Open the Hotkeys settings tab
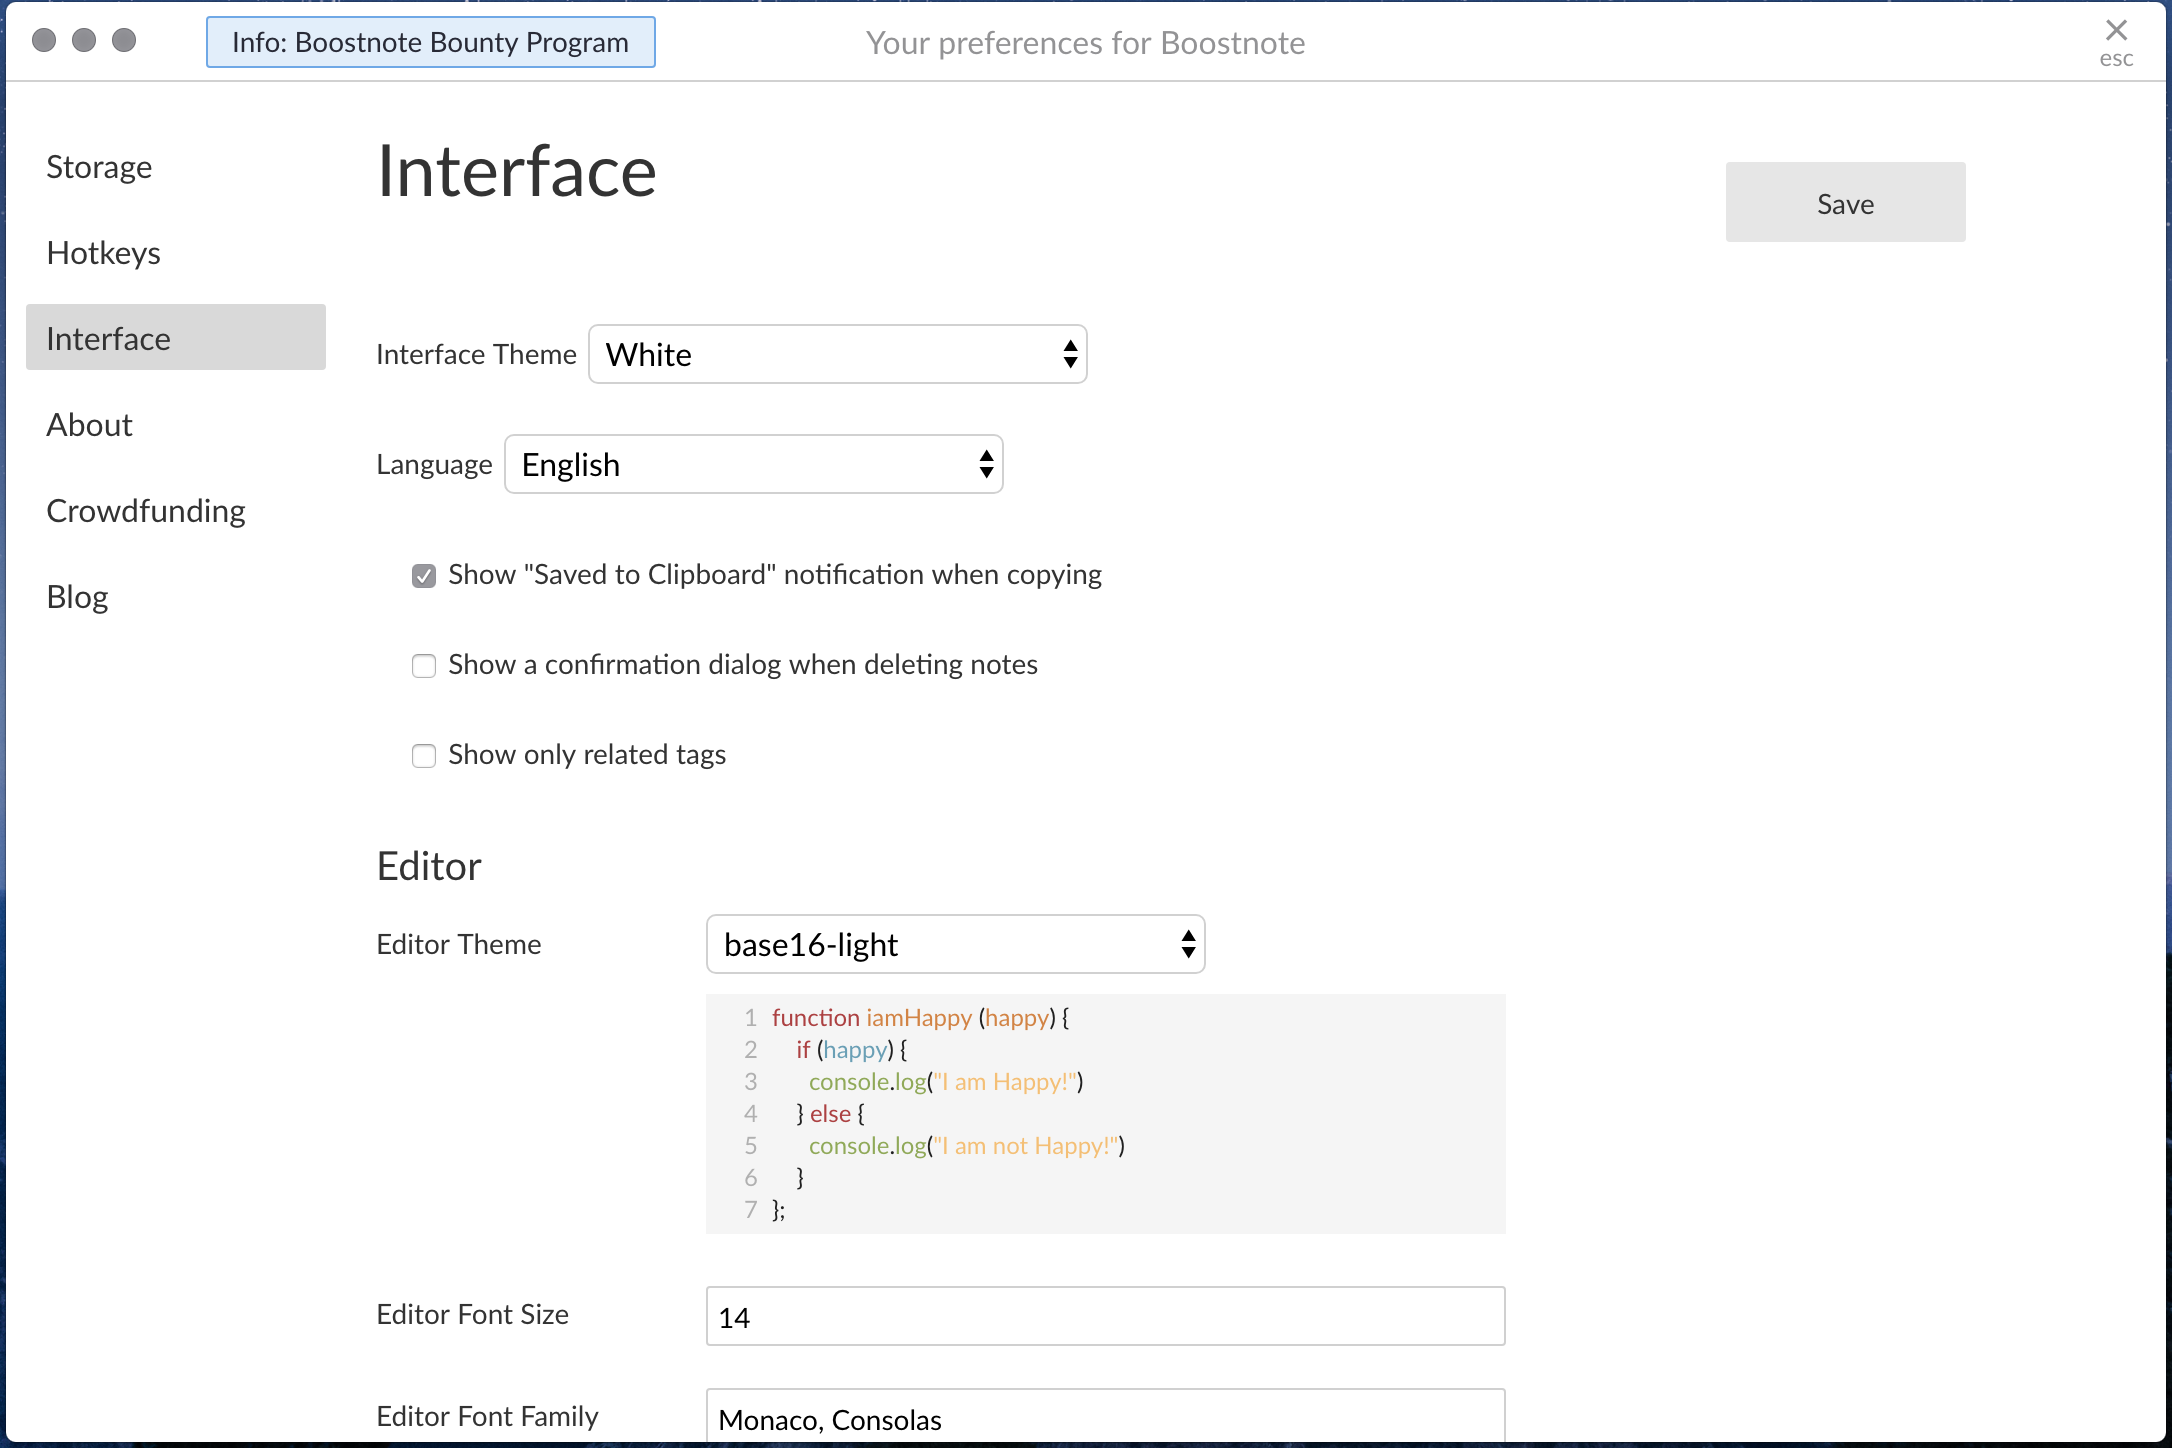 tap(103, 253)
